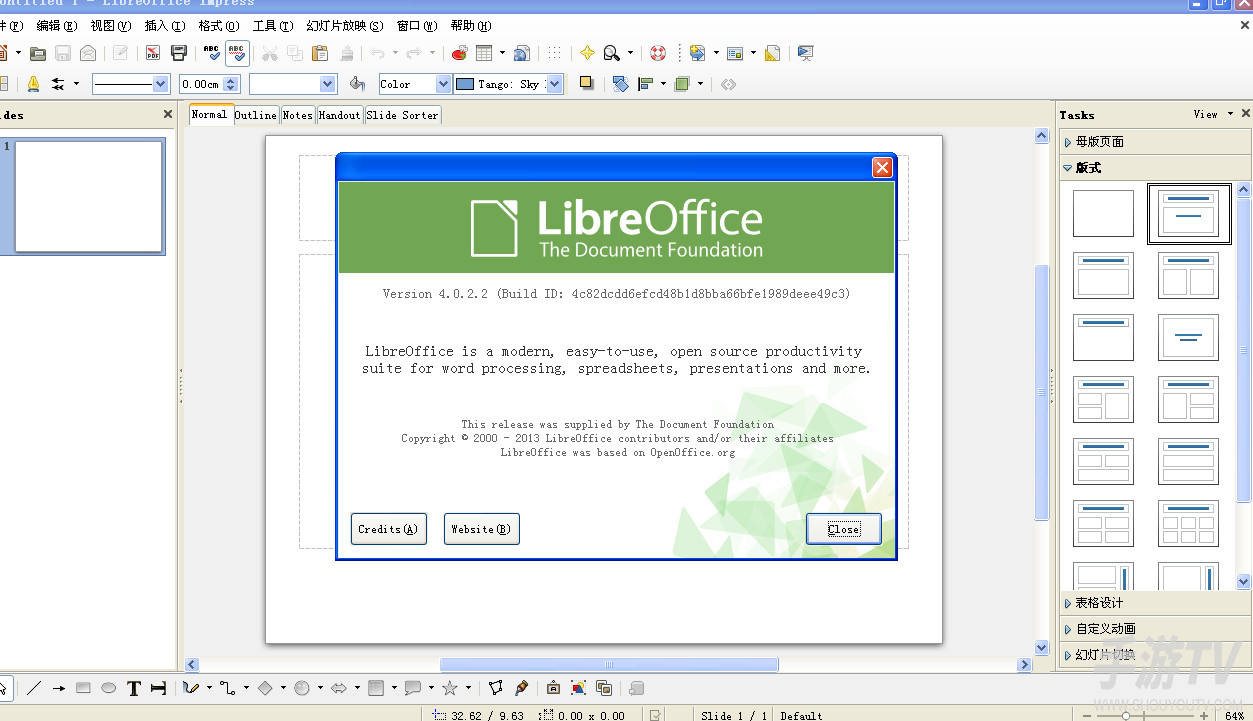Select the Block Arrows tool
This screenshot has height=721, width=1253.
pyautogui.click(x=339, y=688)
